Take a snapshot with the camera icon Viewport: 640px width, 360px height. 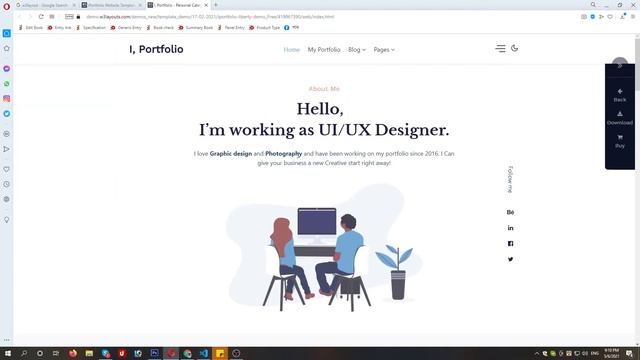584,17
